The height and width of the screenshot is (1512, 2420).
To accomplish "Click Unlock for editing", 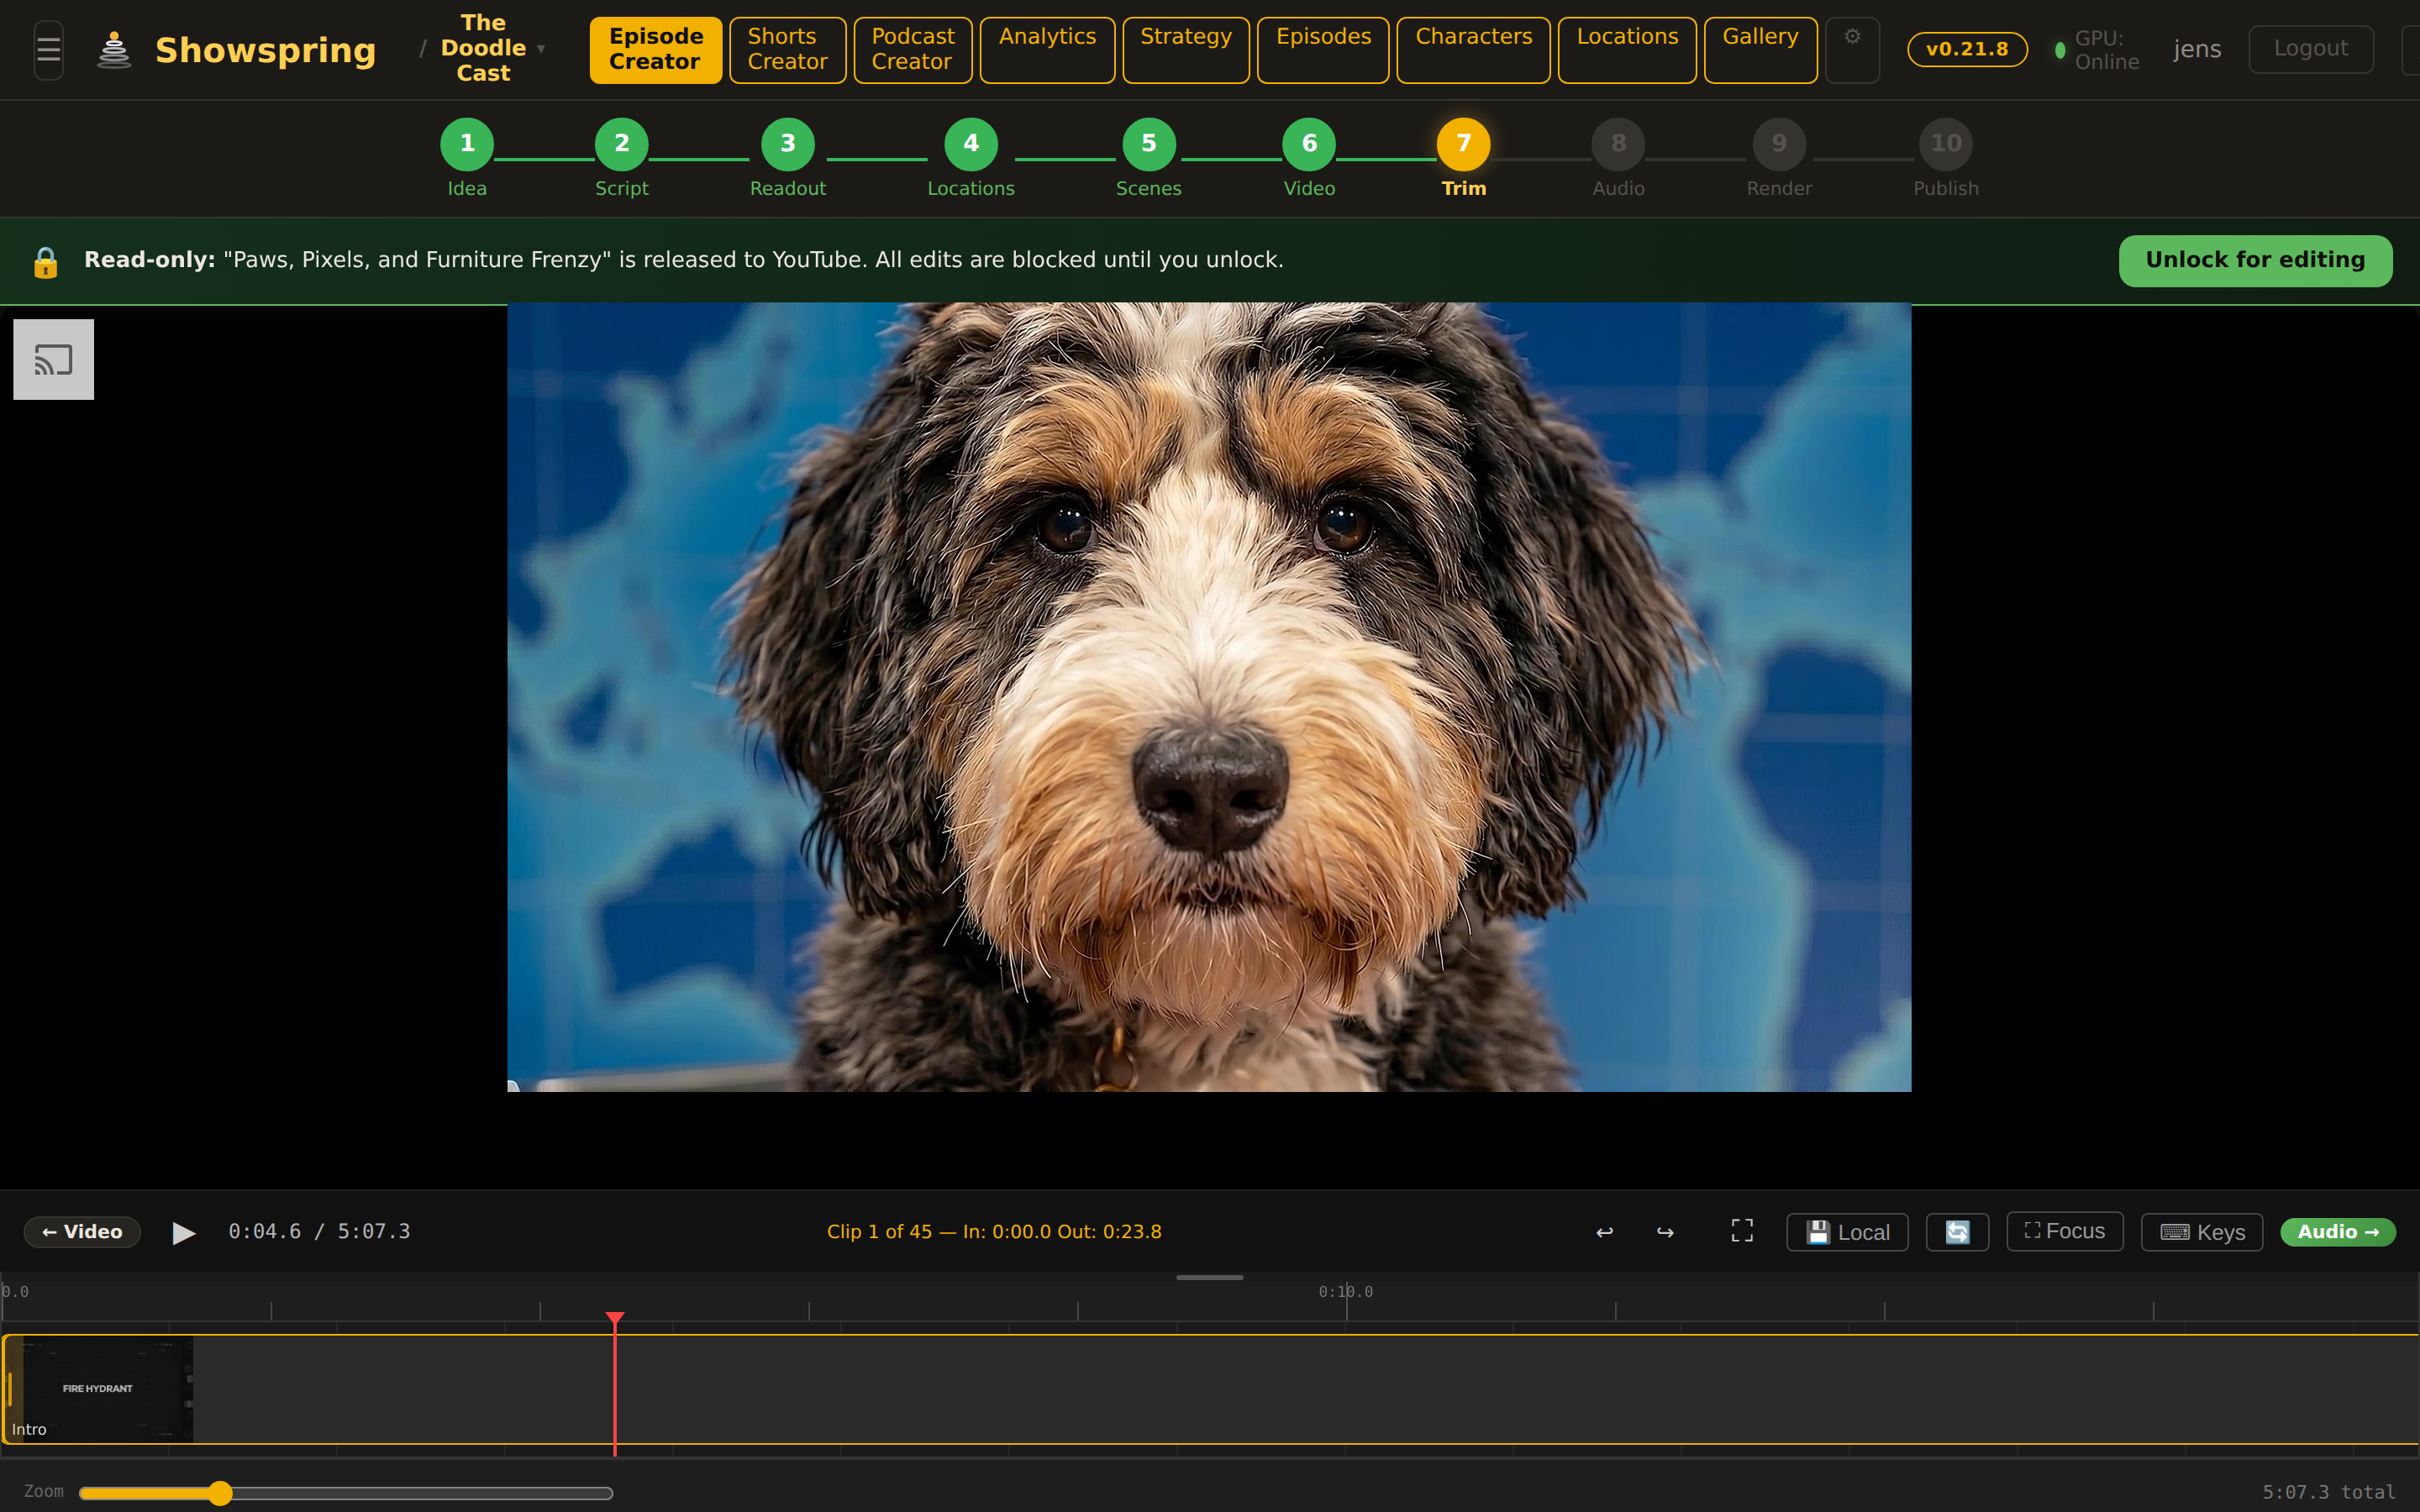I will (x=2256, y=260).
